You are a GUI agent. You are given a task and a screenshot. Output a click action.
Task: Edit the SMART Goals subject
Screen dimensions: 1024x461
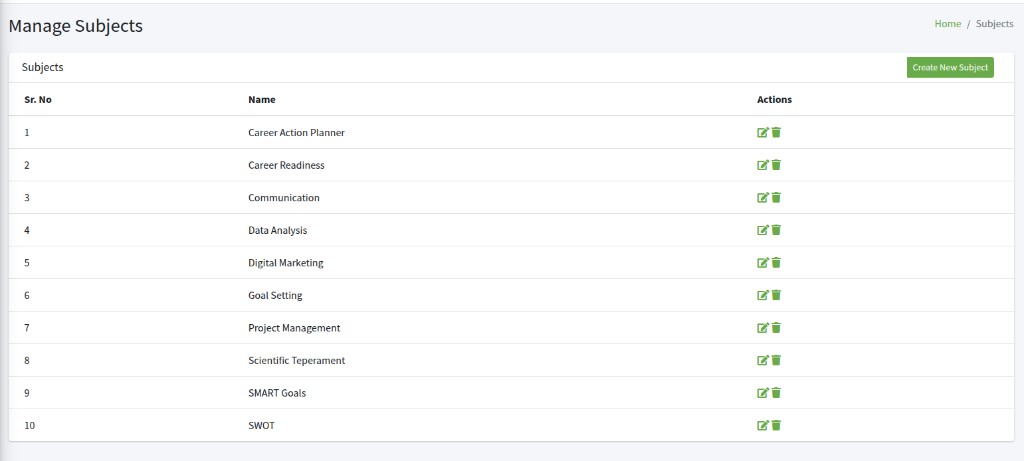point(763,393)
